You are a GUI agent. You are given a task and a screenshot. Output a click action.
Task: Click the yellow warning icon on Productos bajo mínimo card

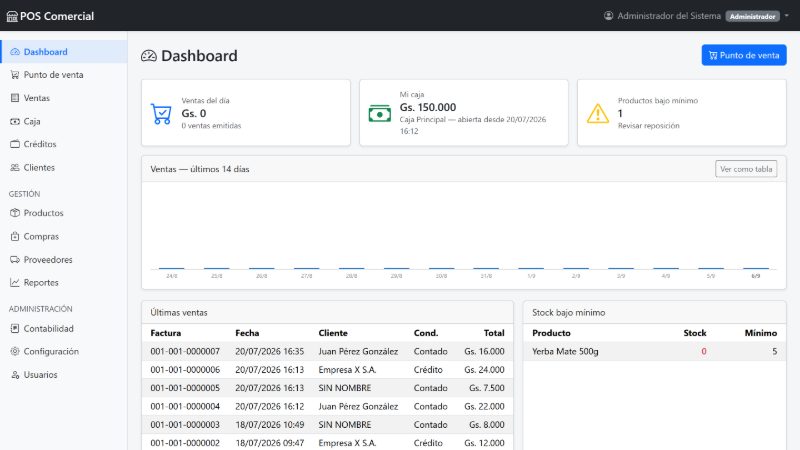click(597, 113)
